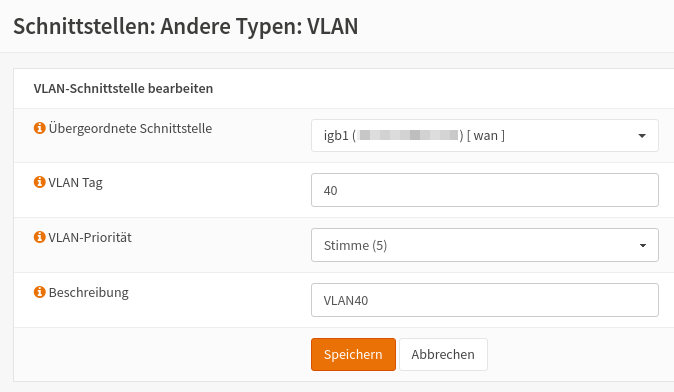Focus the VLAN Tag field containing 40
This screenshot has width=674, height=392.
click(x=484, y=190)
